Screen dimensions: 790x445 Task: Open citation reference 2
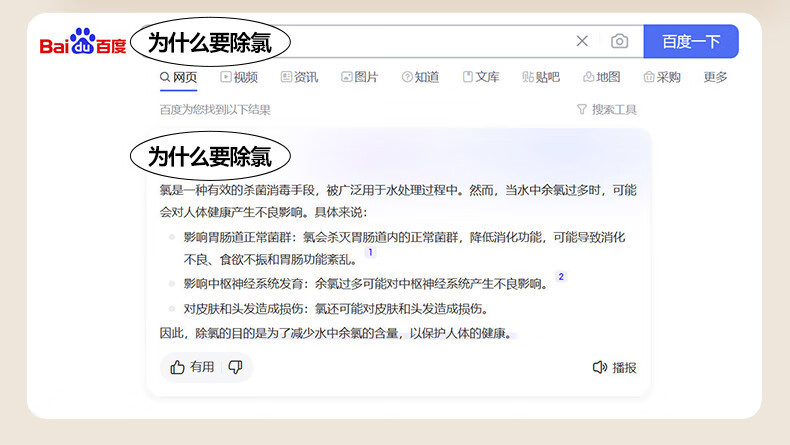point(561,277)
